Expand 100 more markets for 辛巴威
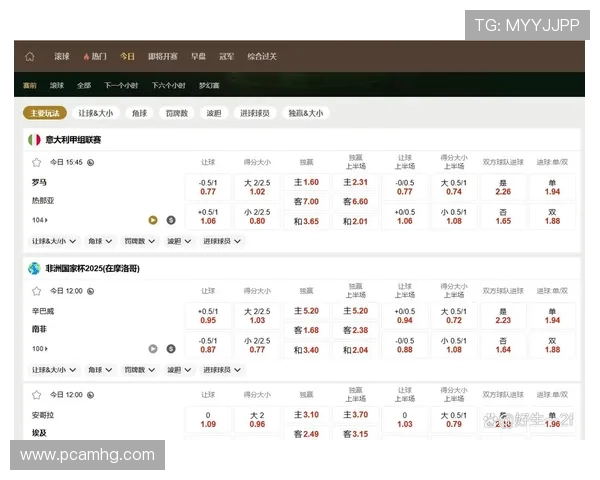The image size is (600, 480). [x=40, y=349]
